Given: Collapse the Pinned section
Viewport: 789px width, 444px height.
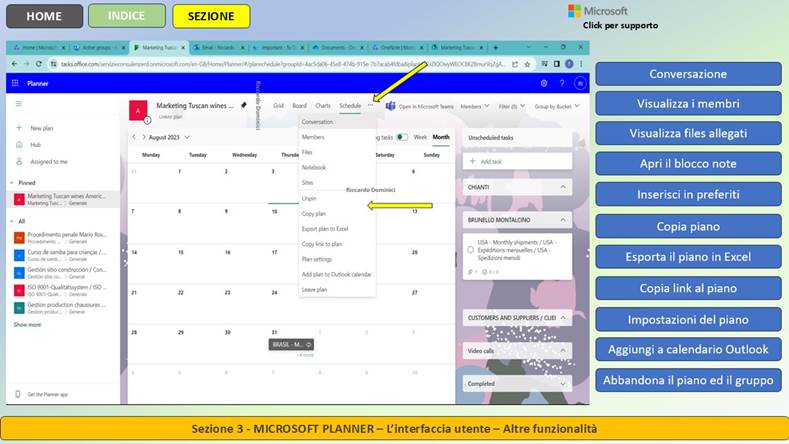Looking at the screenshot, I should (12, 183).
